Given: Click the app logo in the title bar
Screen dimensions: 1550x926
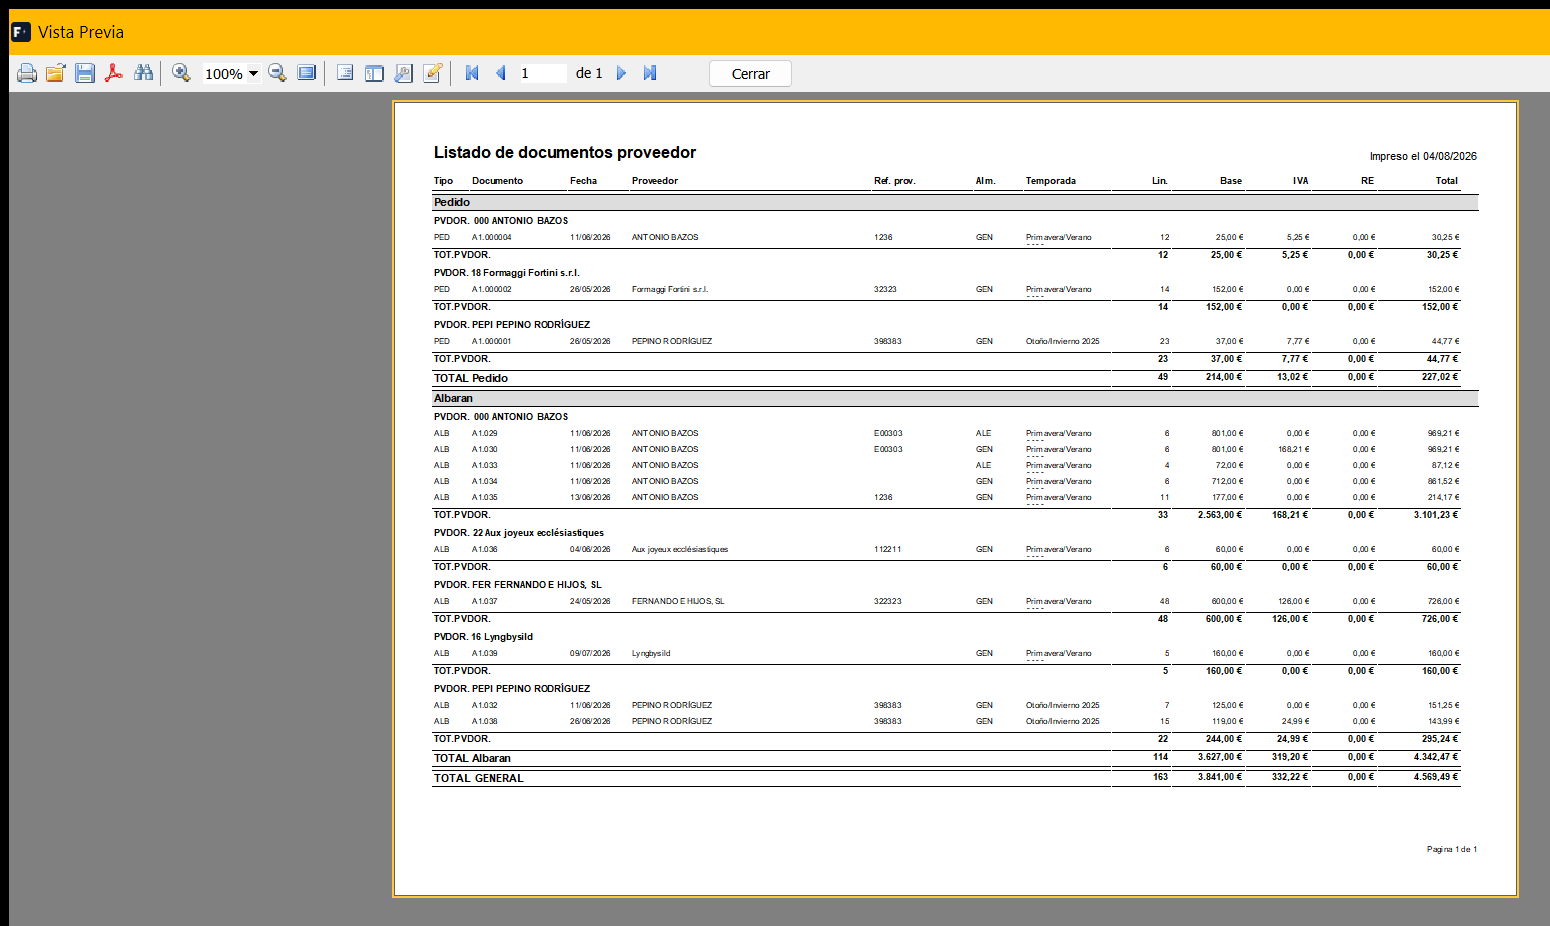Looking at the screenshot, I should pyautogui.click(x=21, y=32).
